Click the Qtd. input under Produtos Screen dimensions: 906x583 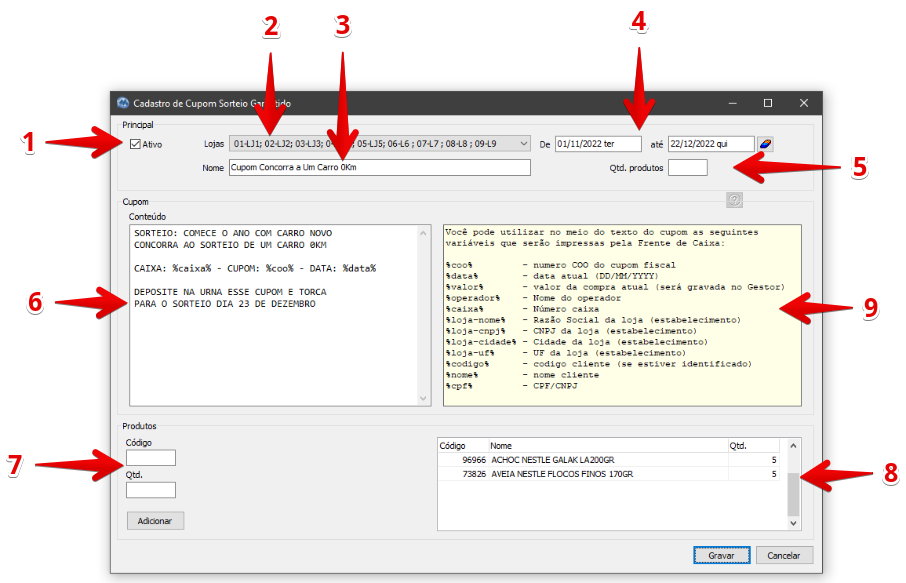[151, 490]
